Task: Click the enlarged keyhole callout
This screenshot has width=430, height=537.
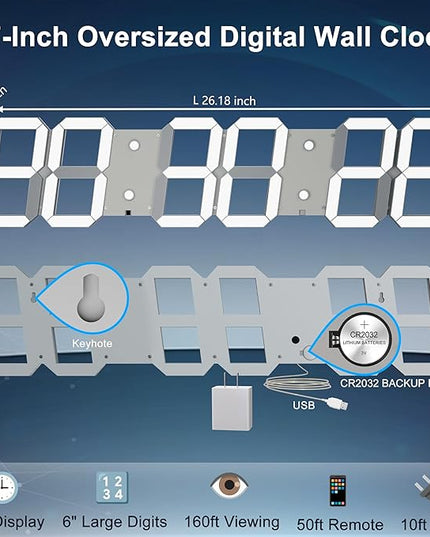Action: pyautogui.click(x=82, y=298)
